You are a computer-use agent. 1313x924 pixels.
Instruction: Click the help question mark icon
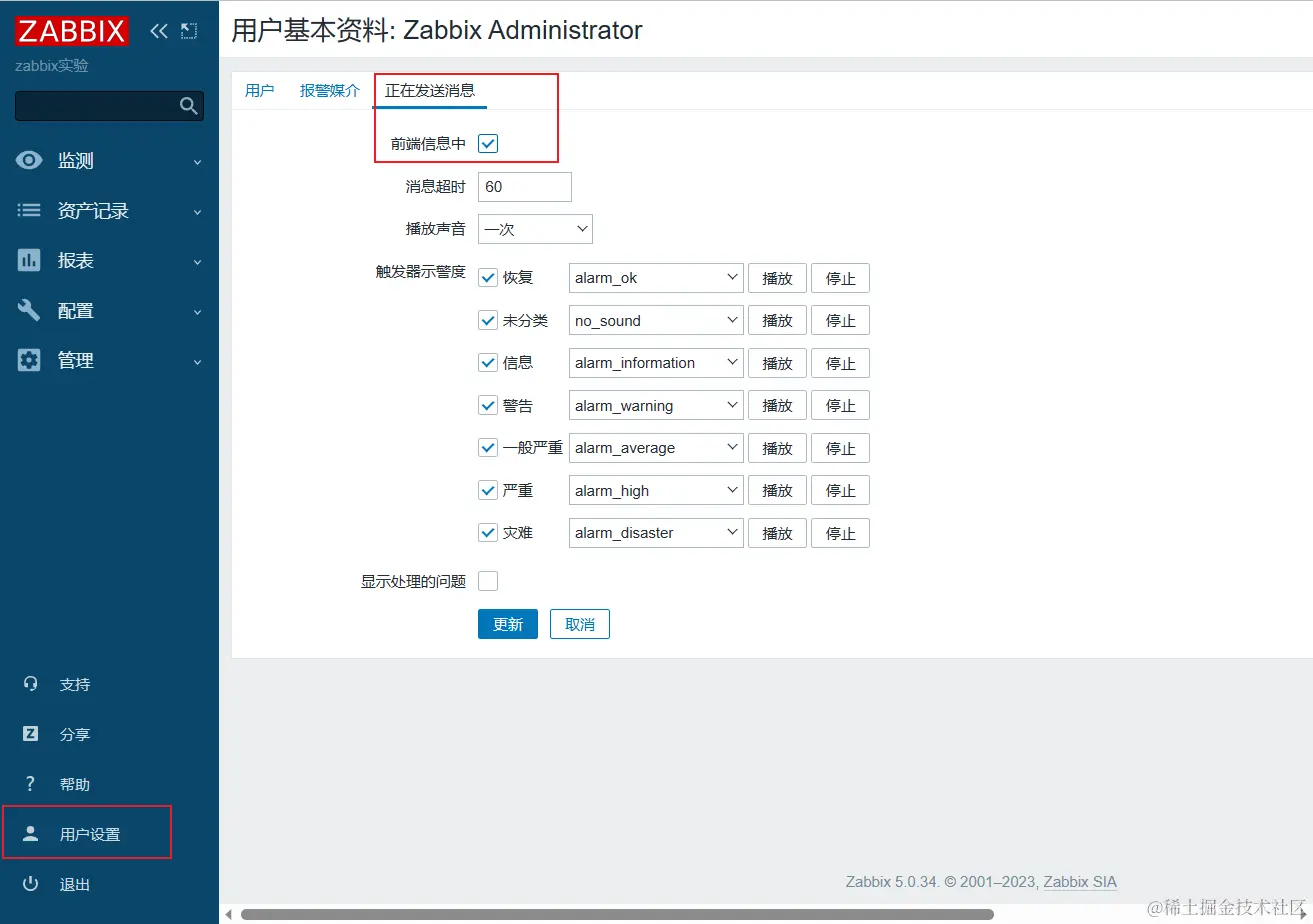31,784
